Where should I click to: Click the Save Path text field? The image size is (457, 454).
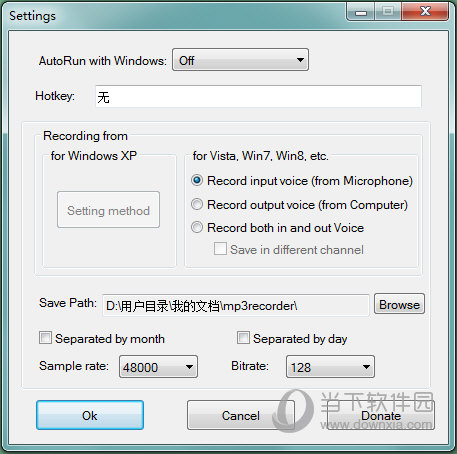(x=236, y=305)
